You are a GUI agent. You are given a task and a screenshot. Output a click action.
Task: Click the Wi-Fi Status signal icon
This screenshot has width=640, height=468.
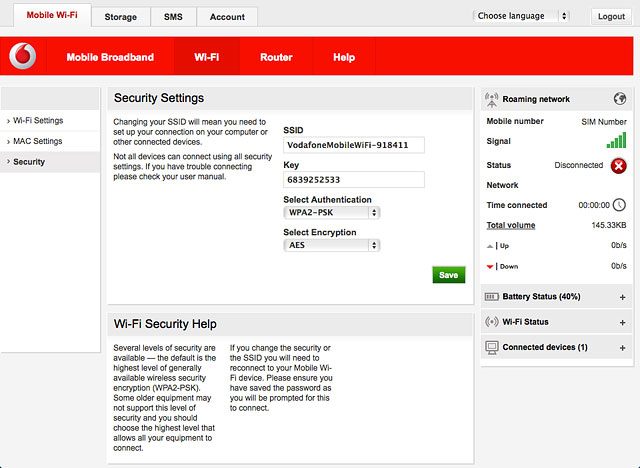coord(491,322)
